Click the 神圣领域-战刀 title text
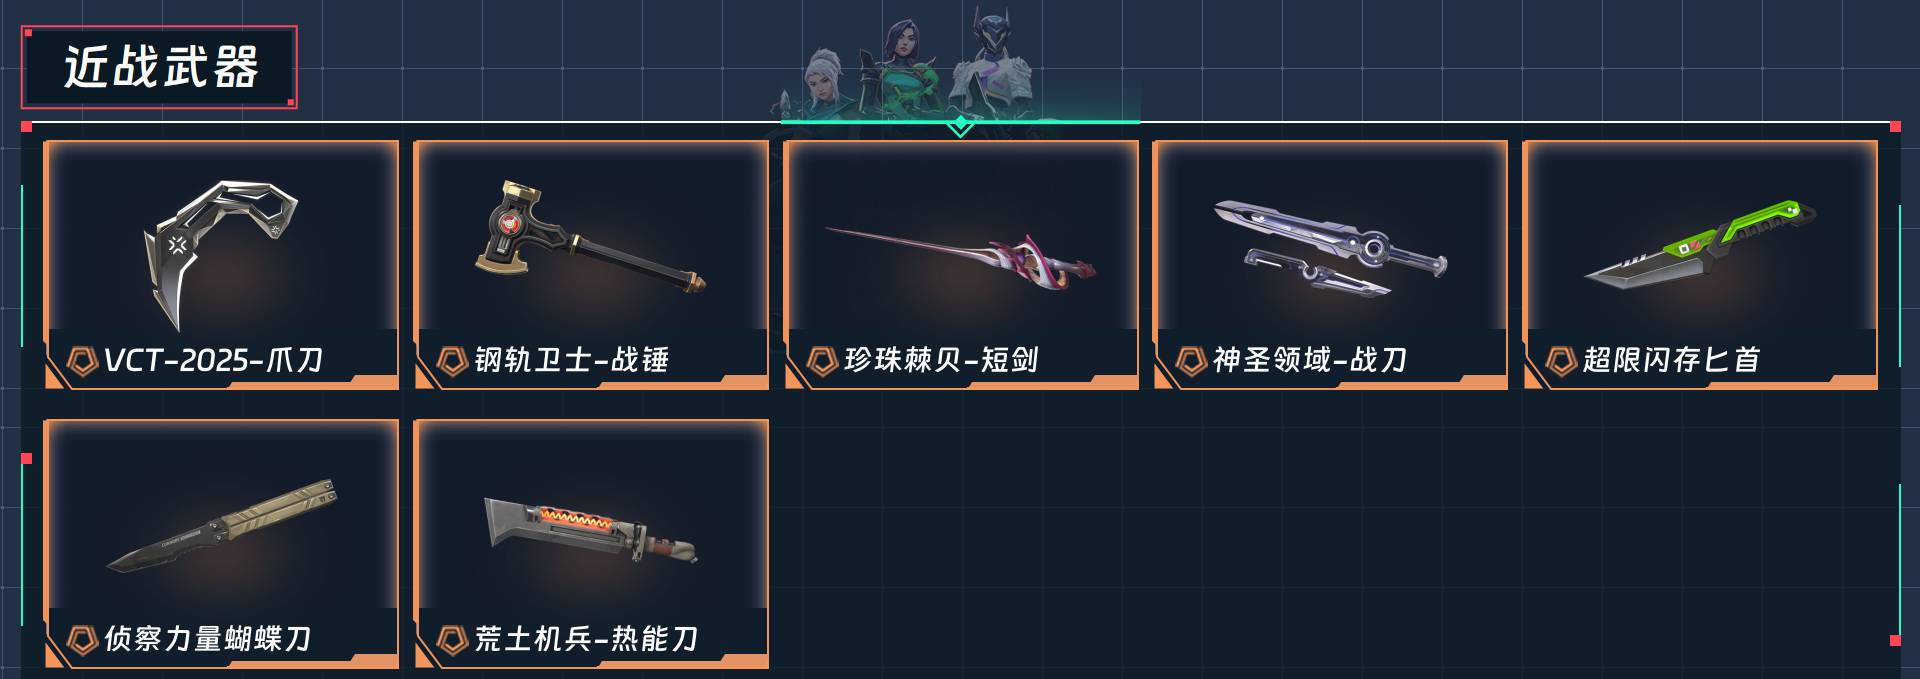 pos(1310,360)
